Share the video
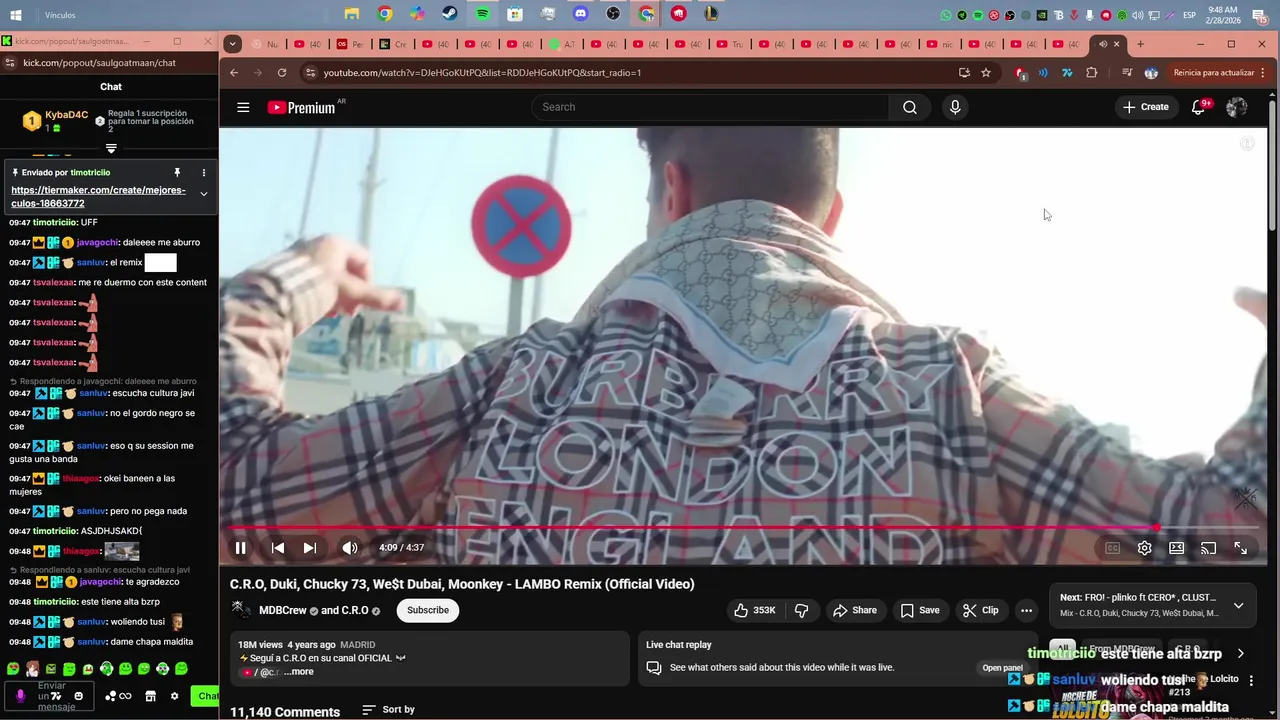The width and height of the screenshot is (1280, 720). (855, 610)
